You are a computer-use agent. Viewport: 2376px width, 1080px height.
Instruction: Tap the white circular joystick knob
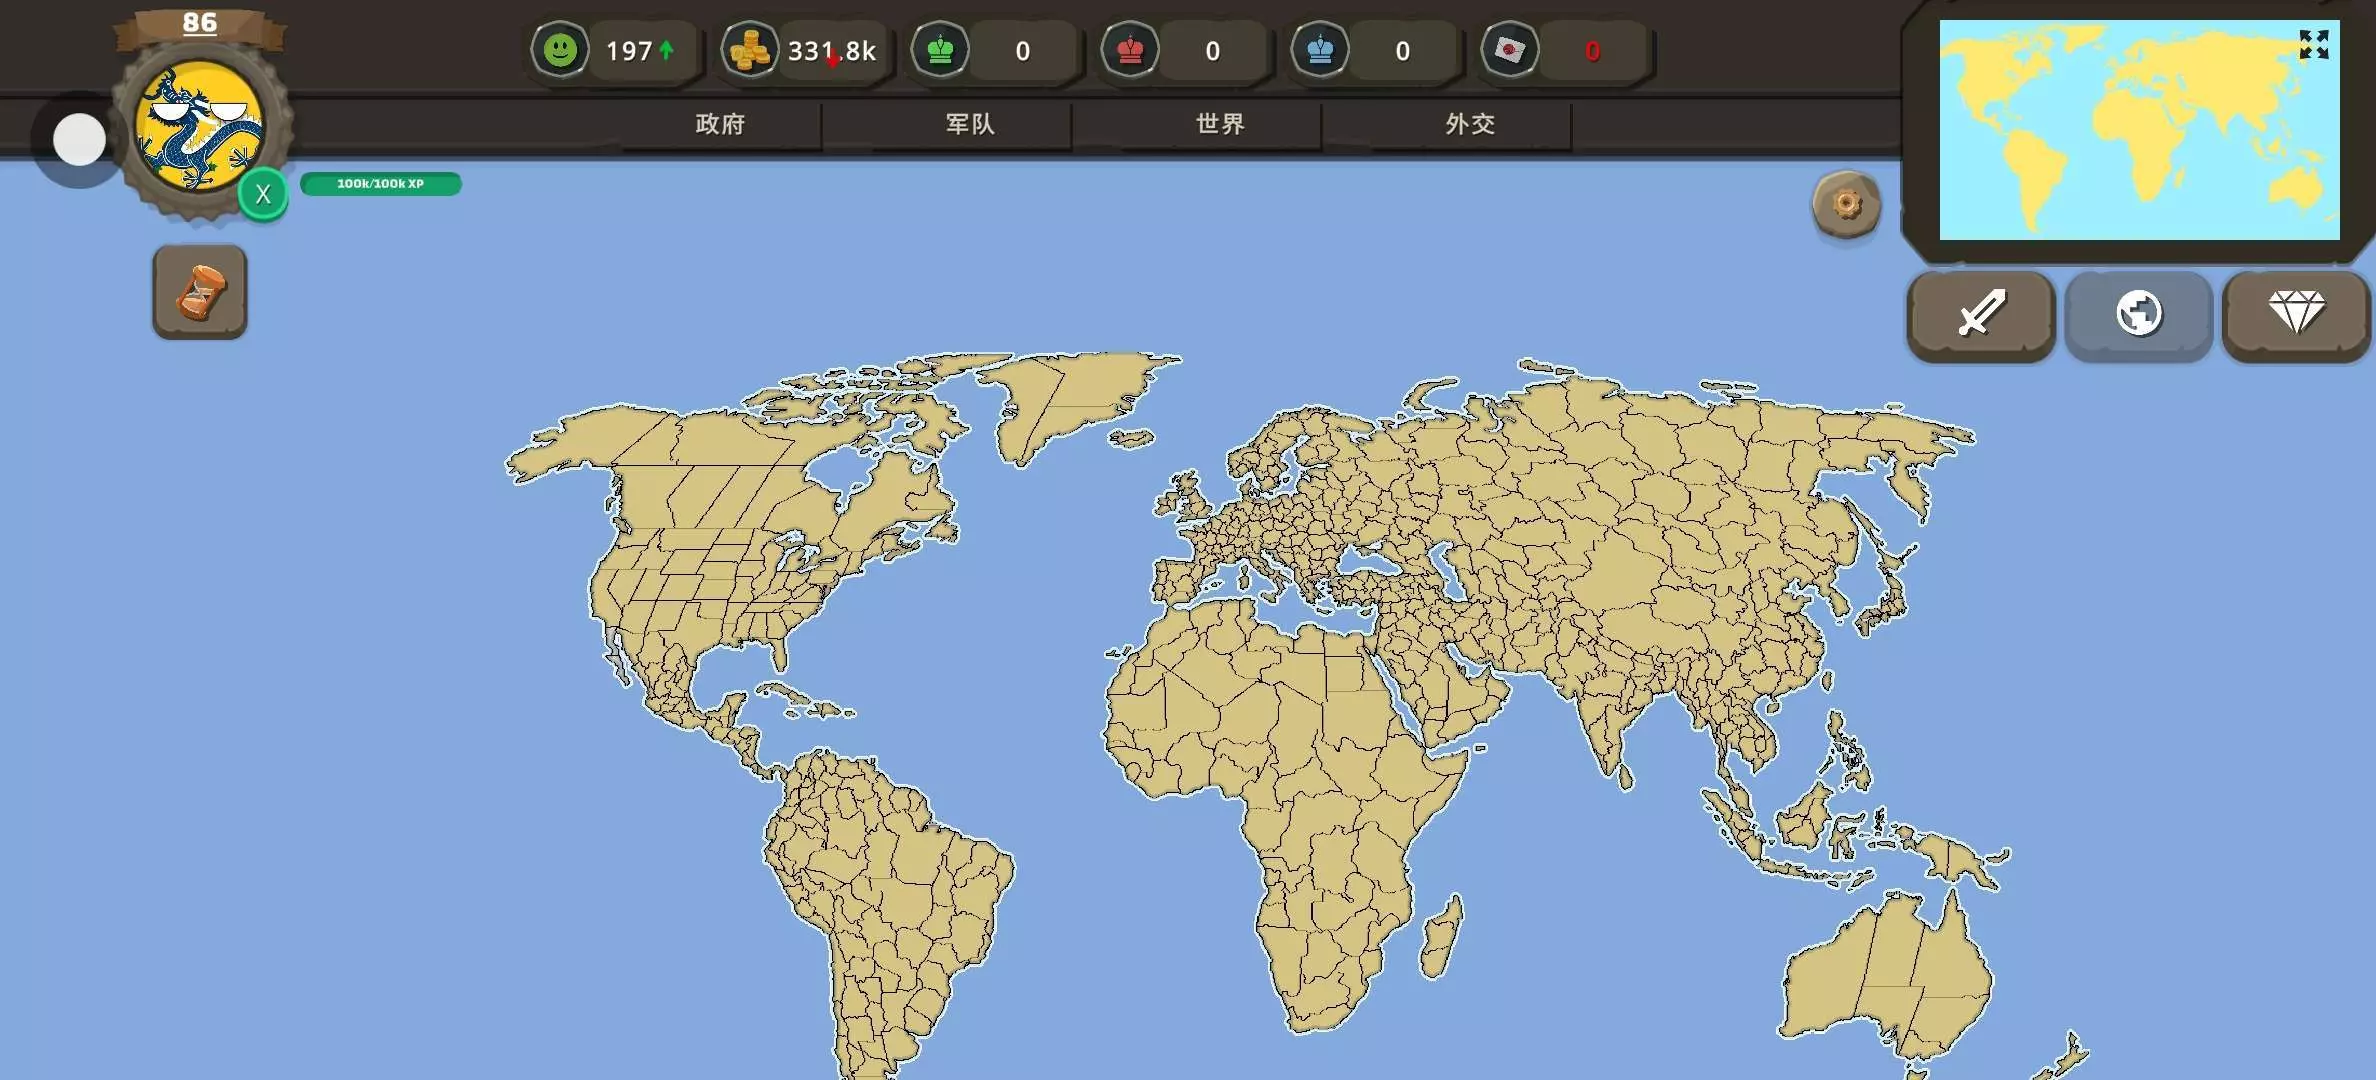click(79, 140)
